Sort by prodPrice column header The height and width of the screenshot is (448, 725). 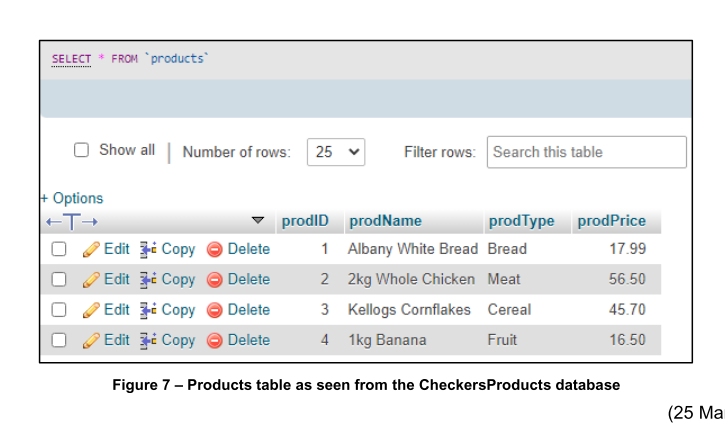[x=611, y=221]
